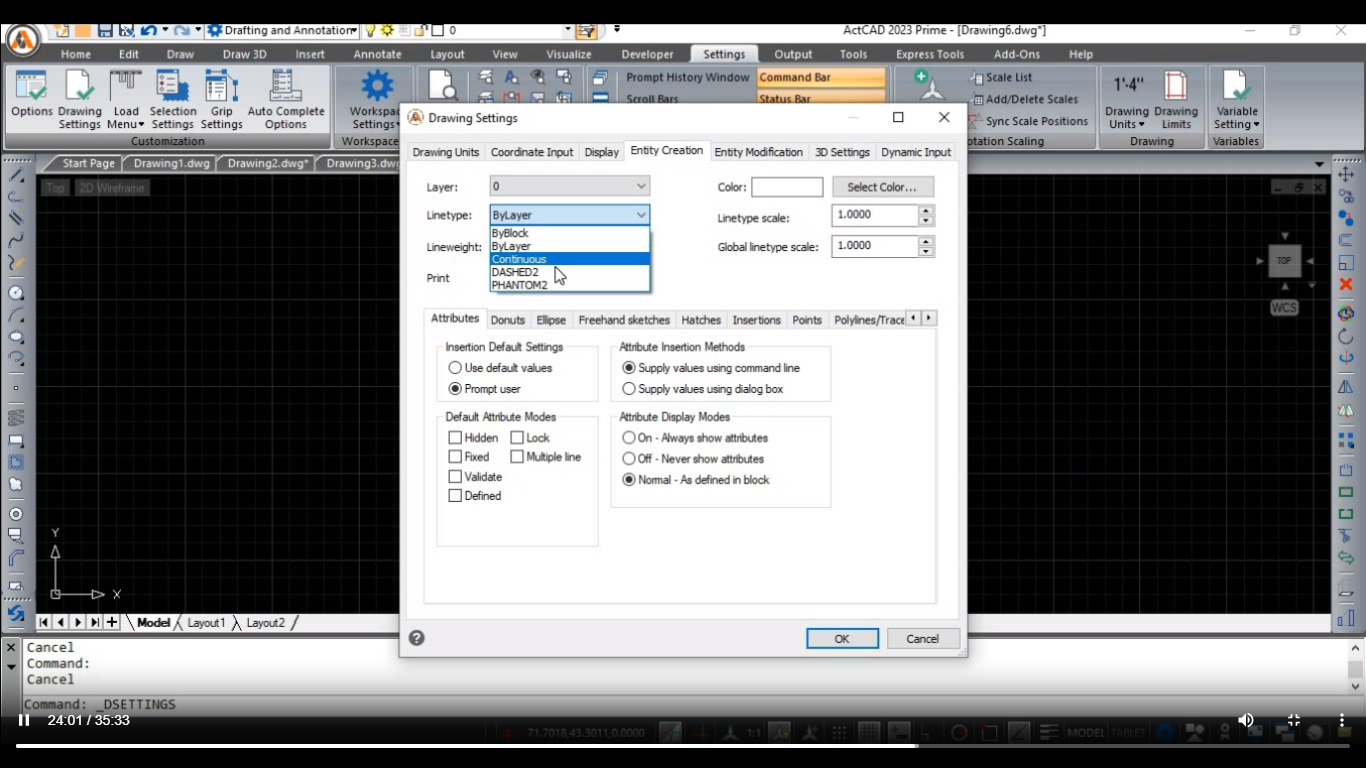
Task: Choose PHANTOM2 from the Linetype list
Action: click(x=570, y=285)
